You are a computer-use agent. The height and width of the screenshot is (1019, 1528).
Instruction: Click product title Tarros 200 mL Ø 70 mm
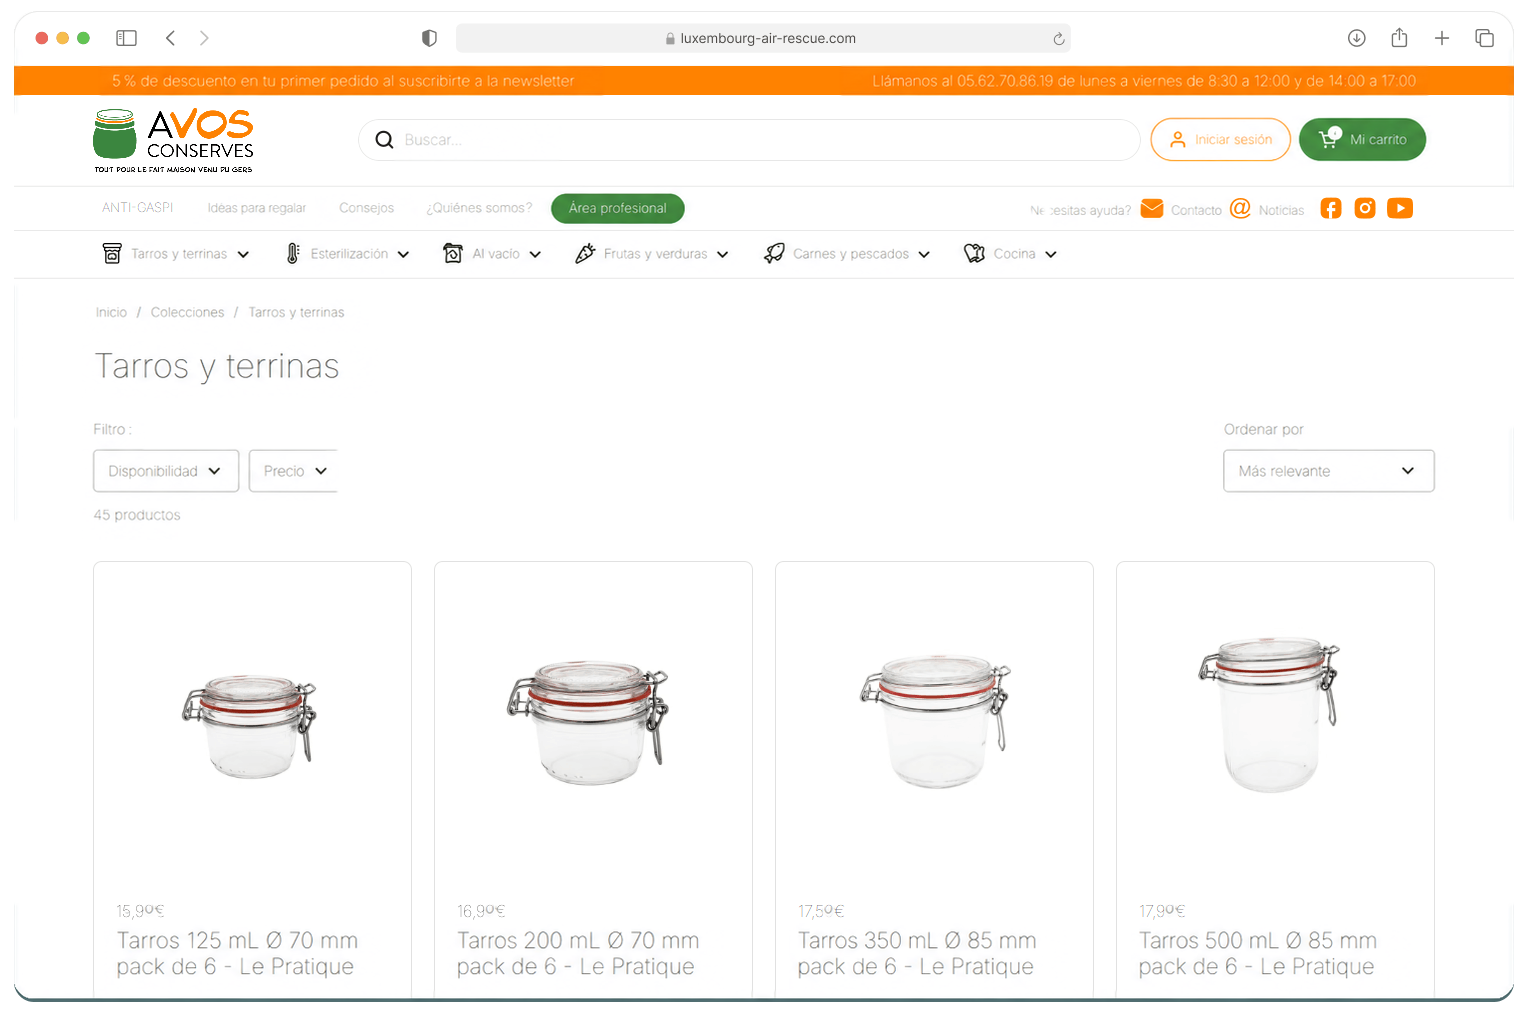click(x=578, y=953)
